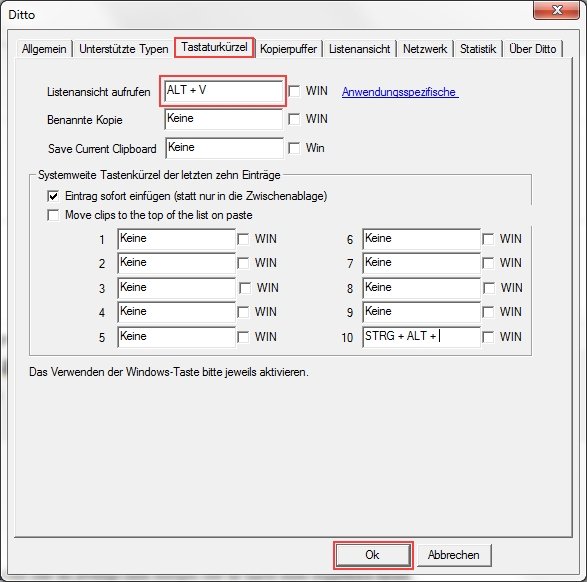Select the Kopierpuffer tab
Screen dimensions: 587x582
pyautogui.click(x=288, y=49)
